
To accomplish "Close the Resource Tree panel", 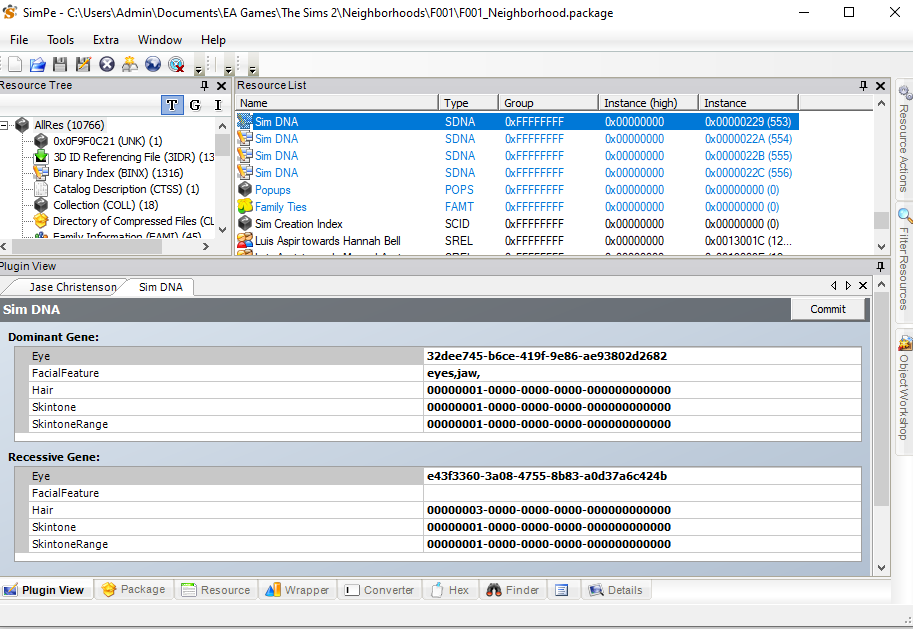I will 221,86.
